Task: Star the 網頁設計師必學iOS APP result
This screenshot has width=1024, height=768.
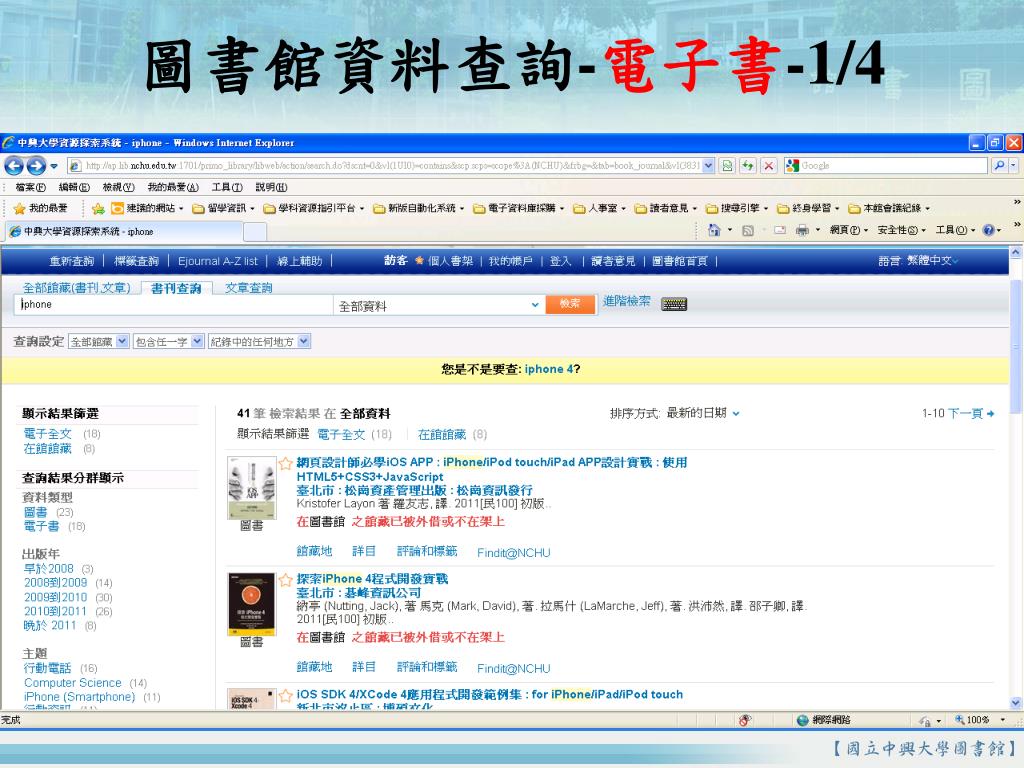Action: (x=285, y=464)
